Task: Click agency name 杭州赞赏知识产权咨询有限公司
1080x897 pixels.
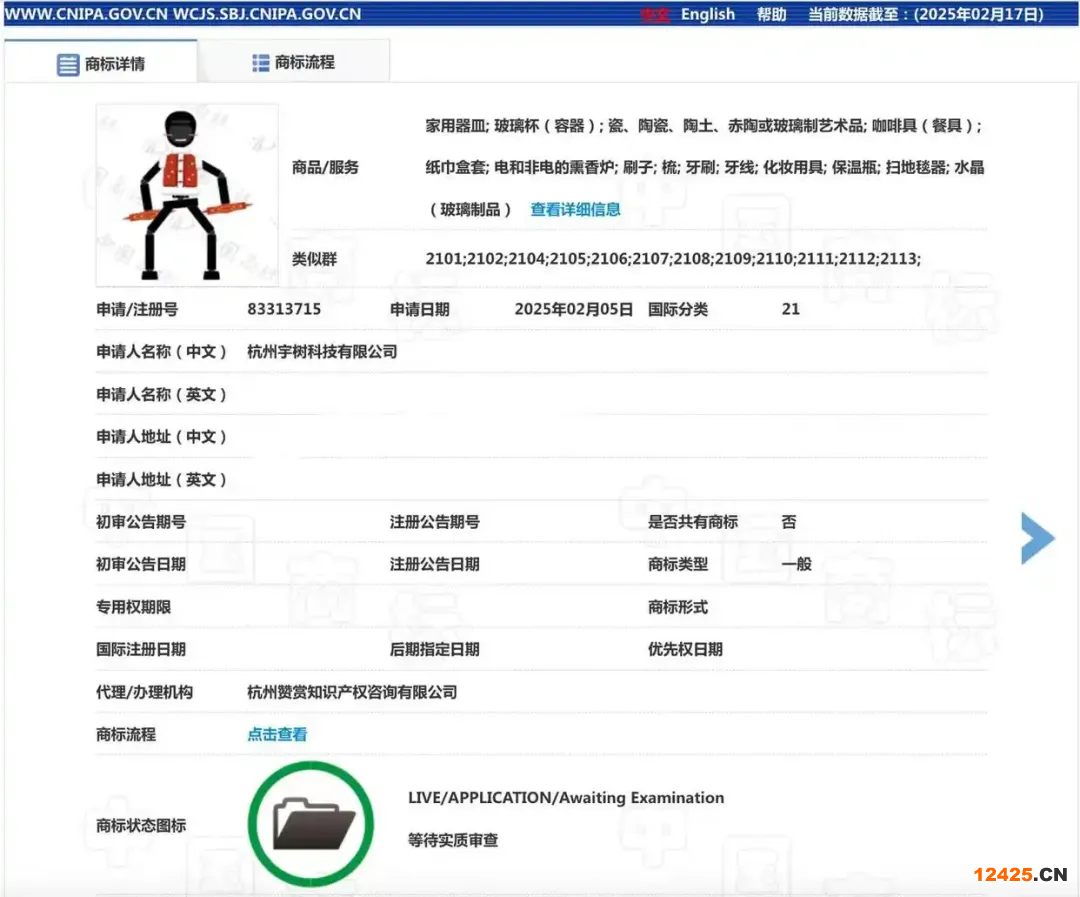Action: (x=352, y=692)
